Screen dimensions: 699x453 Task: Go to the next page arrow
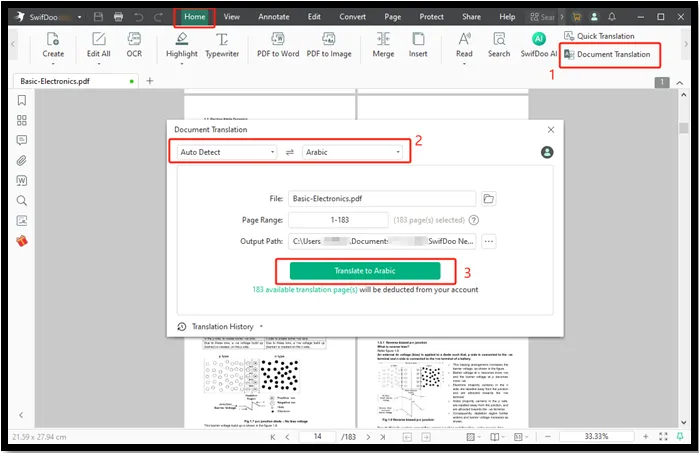[368, 437]
